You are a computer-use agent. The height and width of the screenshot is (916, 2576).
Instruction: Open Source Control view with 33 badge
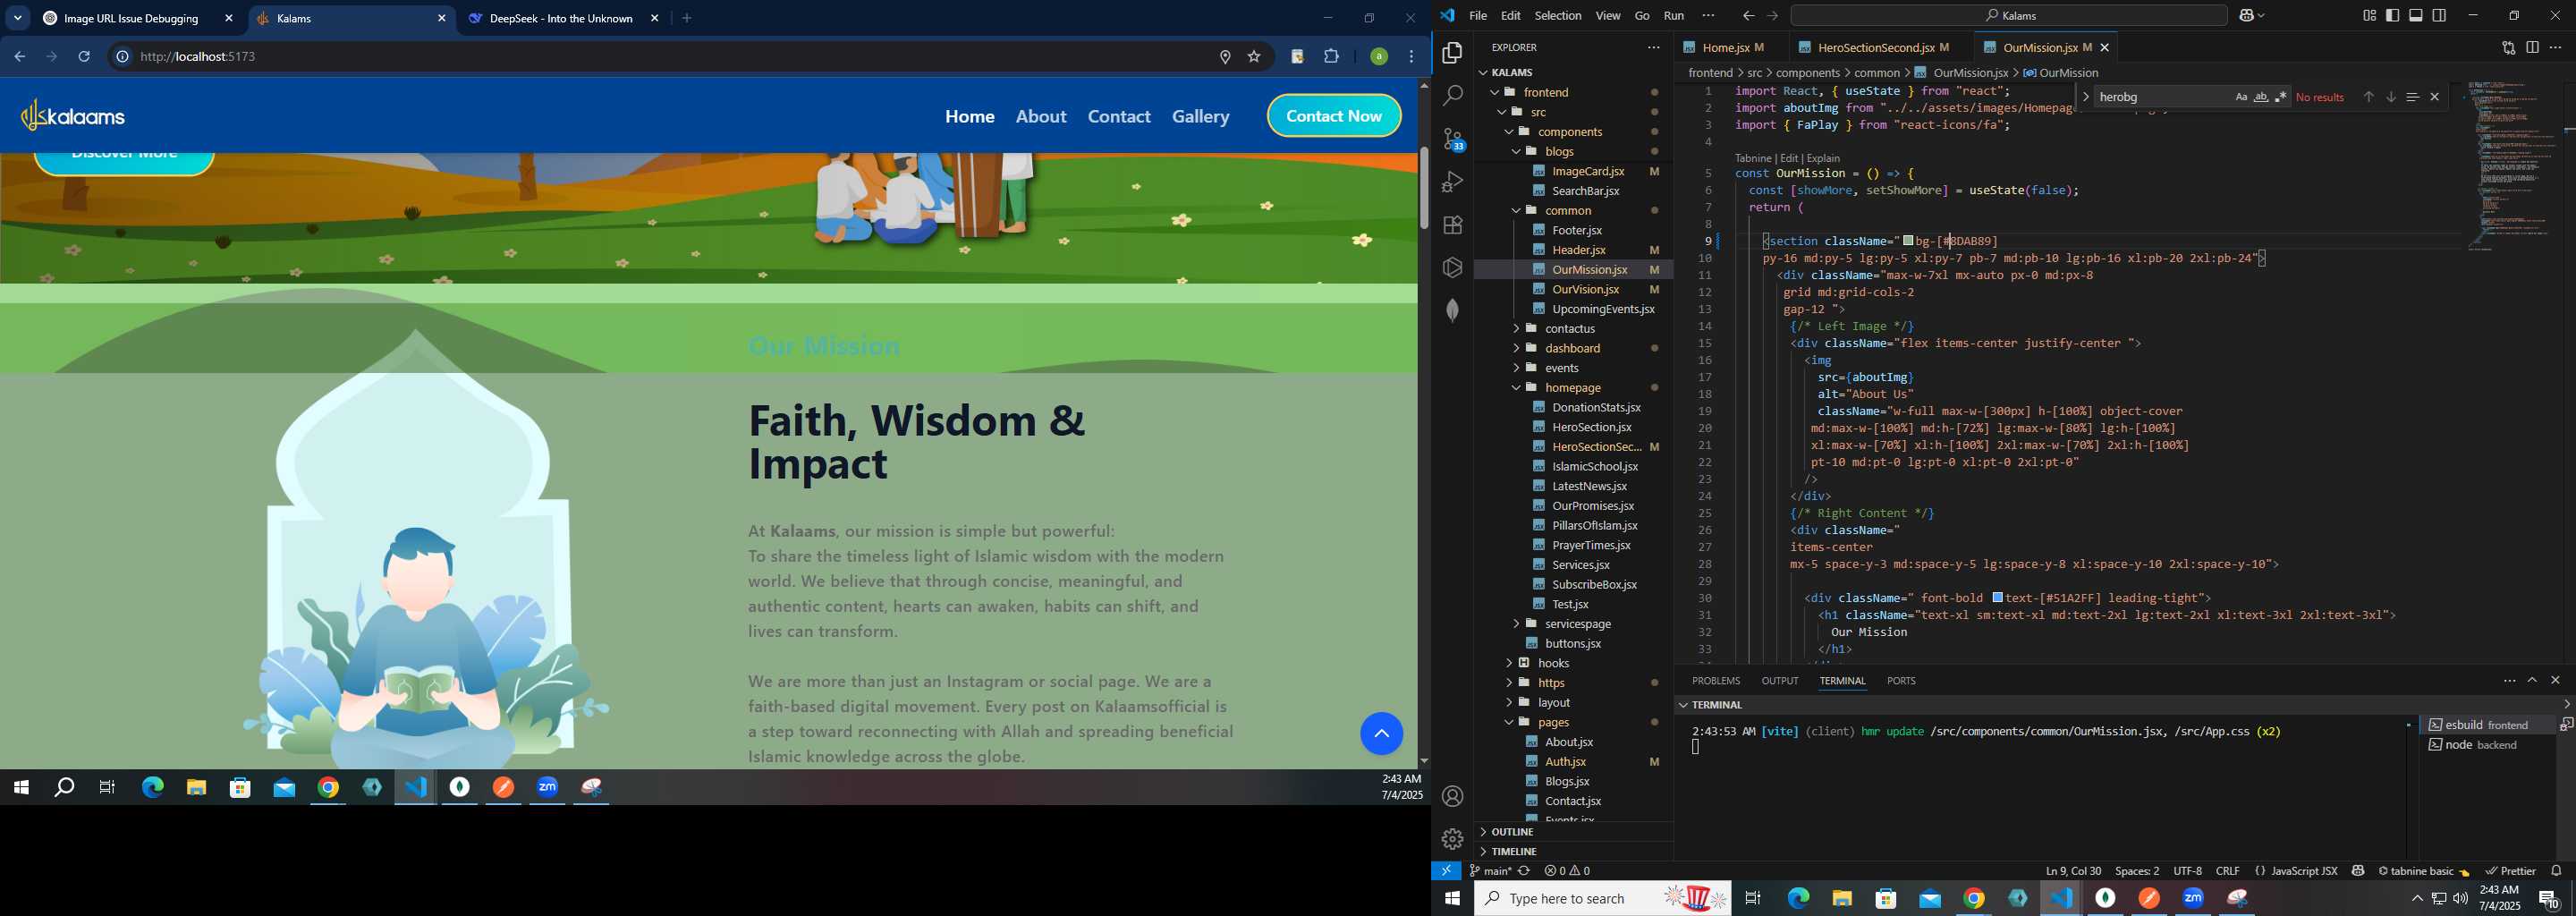[x=1452, y=139]
